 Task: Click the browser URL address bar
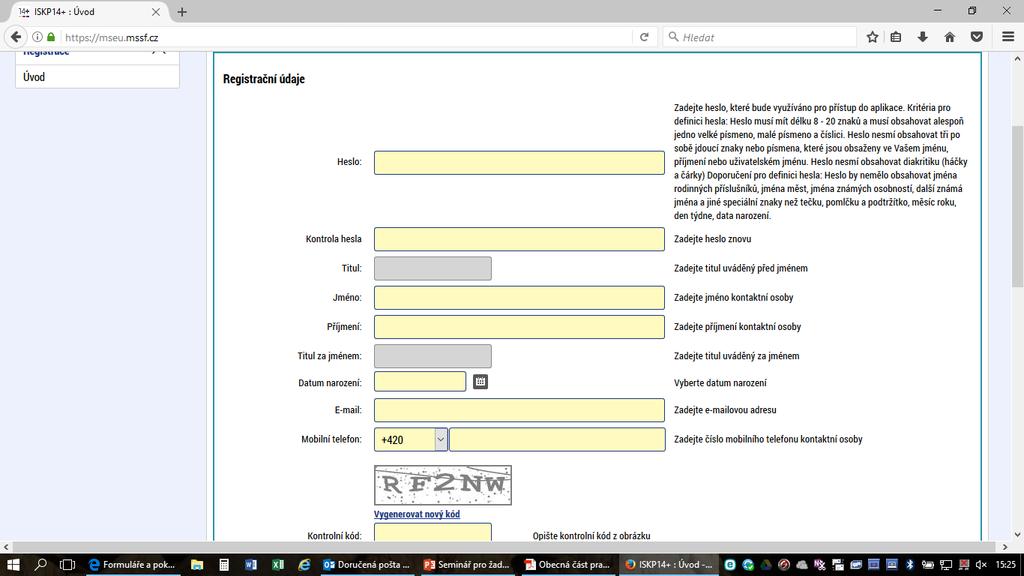pyautogui.click(x=346, y=37)
